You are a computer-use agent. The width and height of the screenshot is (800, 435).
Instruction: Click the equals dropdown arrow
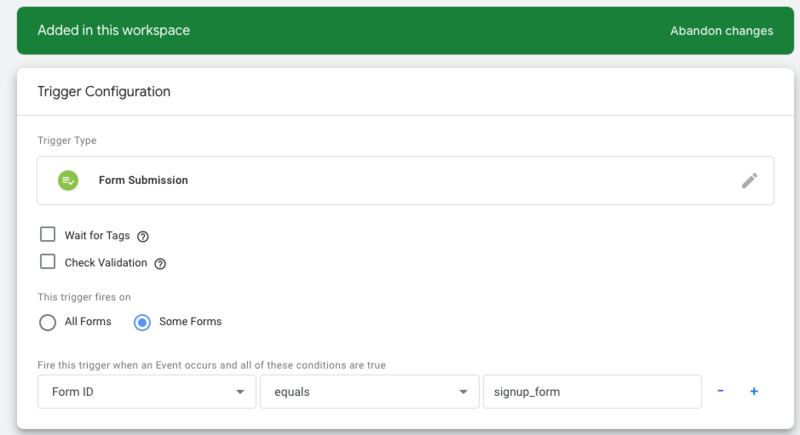pyautogui.click(x=463, y=392)
